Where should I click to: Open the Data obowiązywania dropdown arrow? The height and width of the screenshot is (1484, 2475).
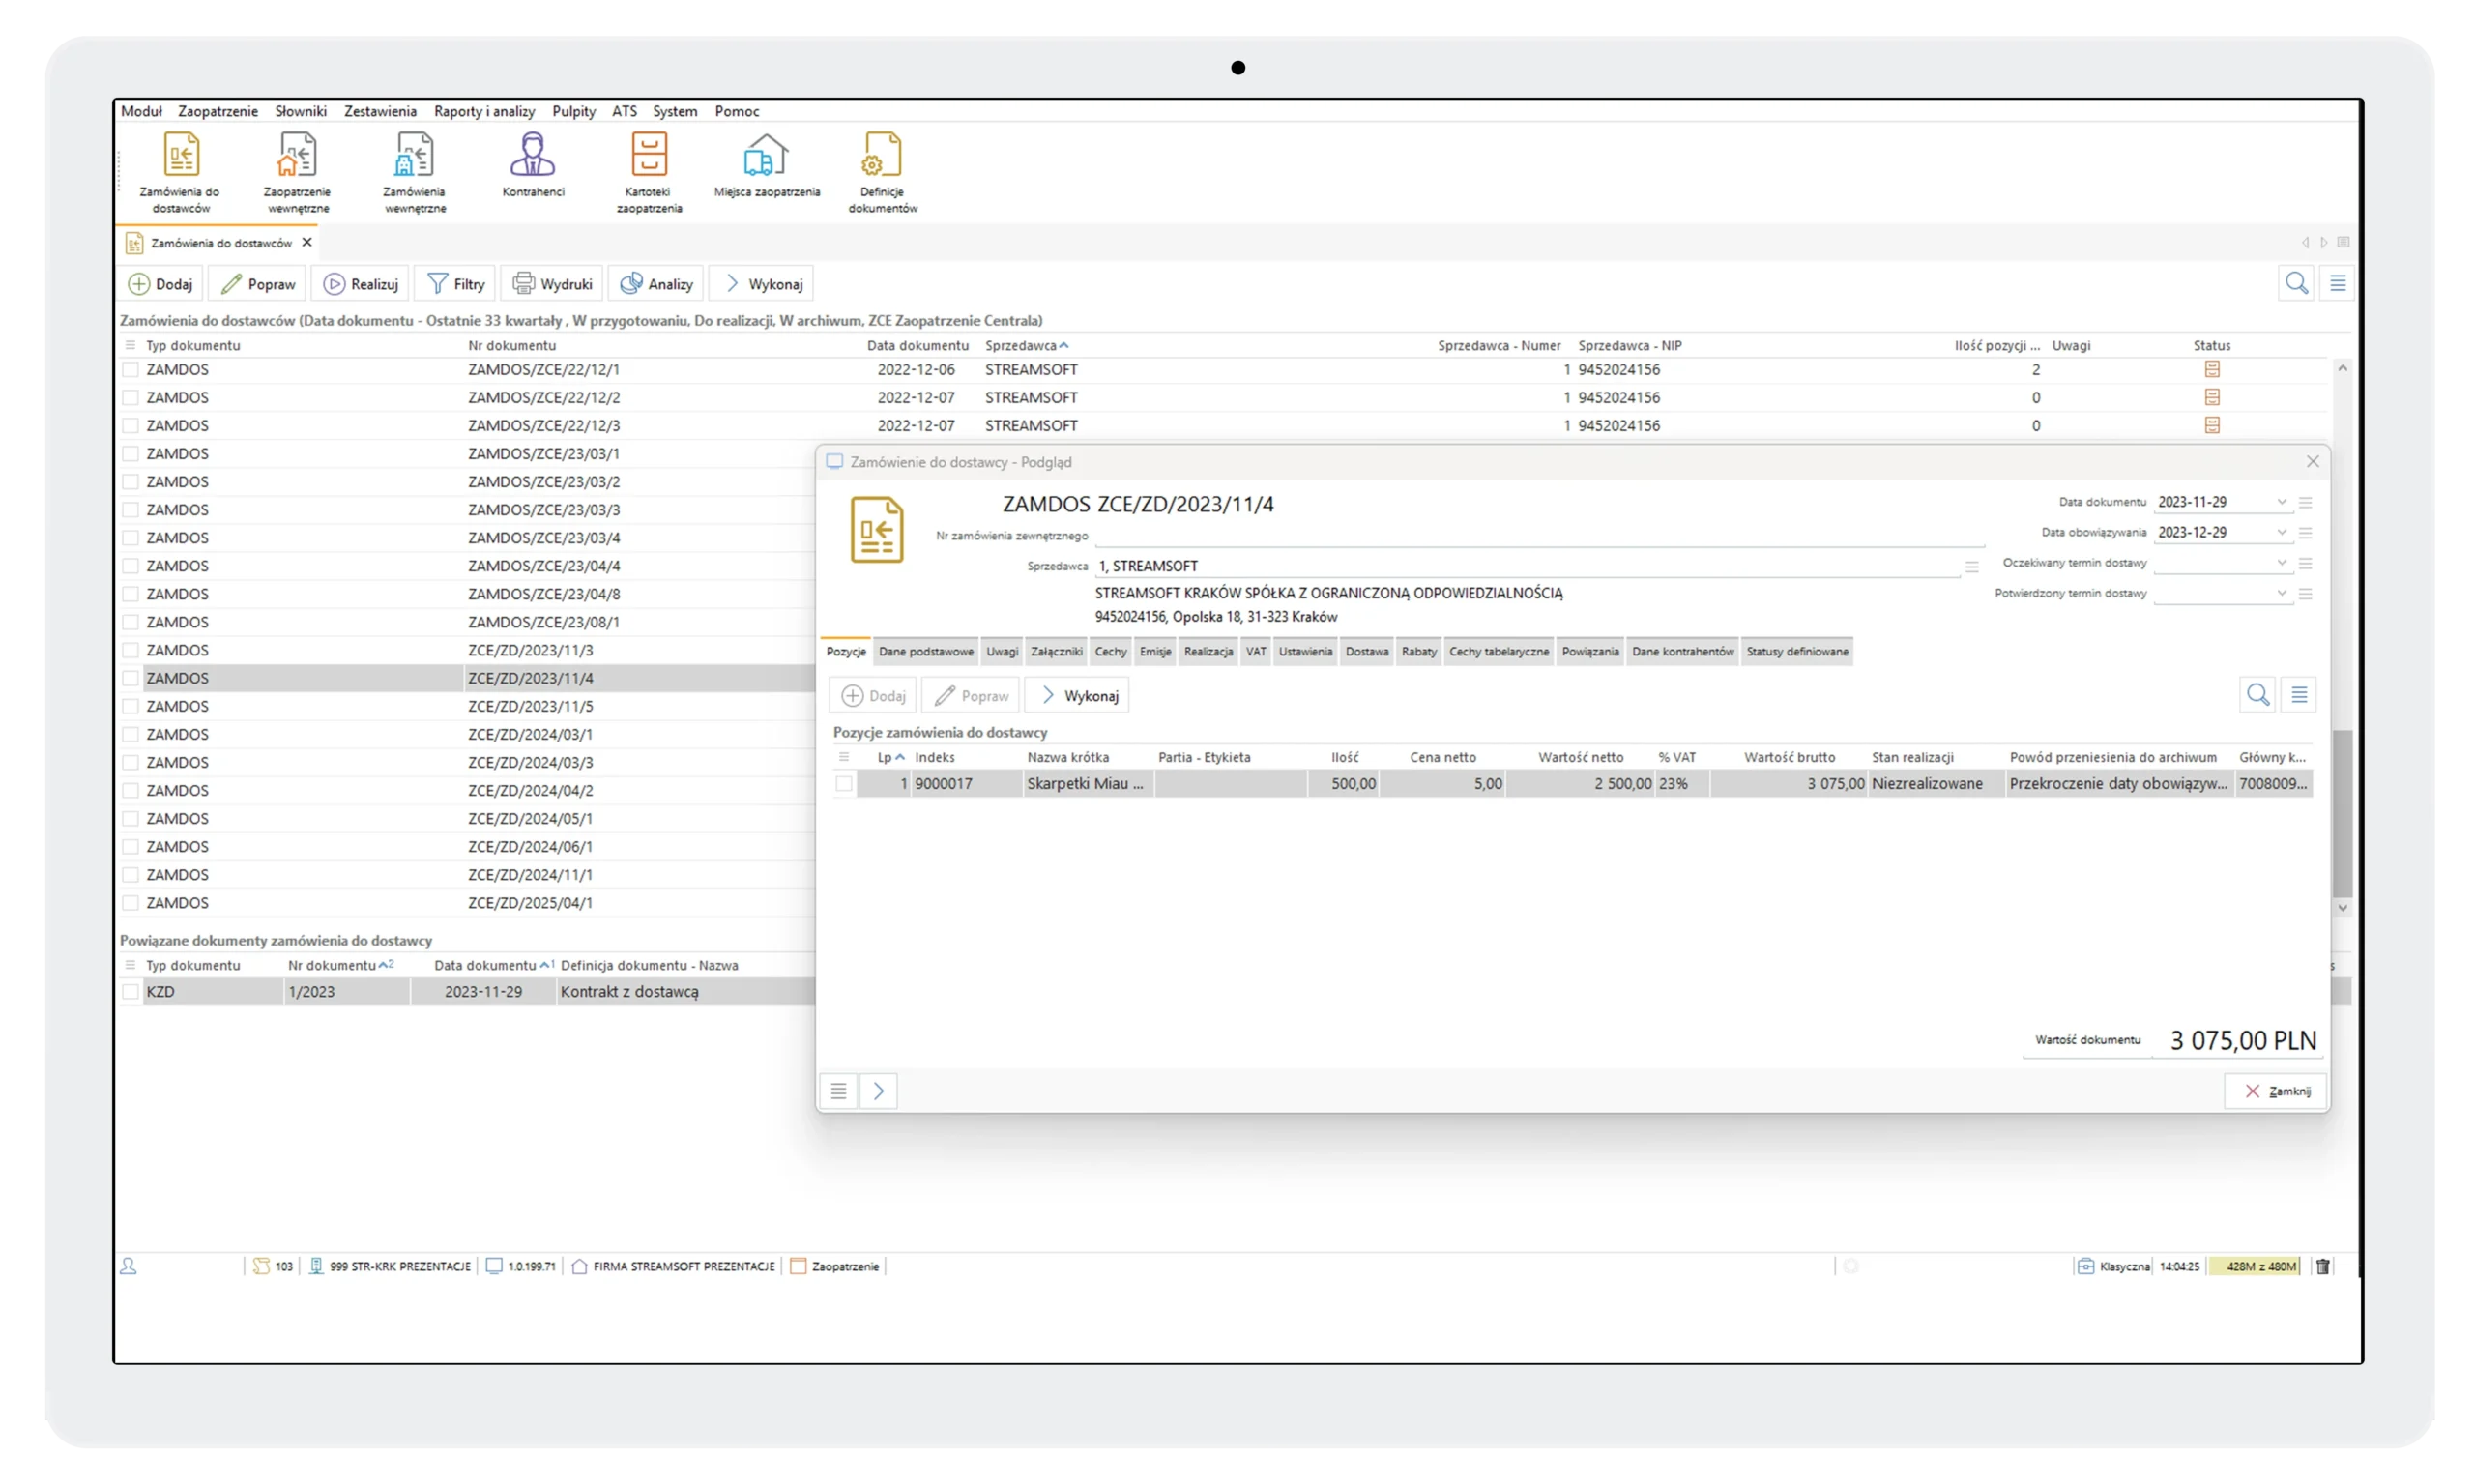point(2281,532)
